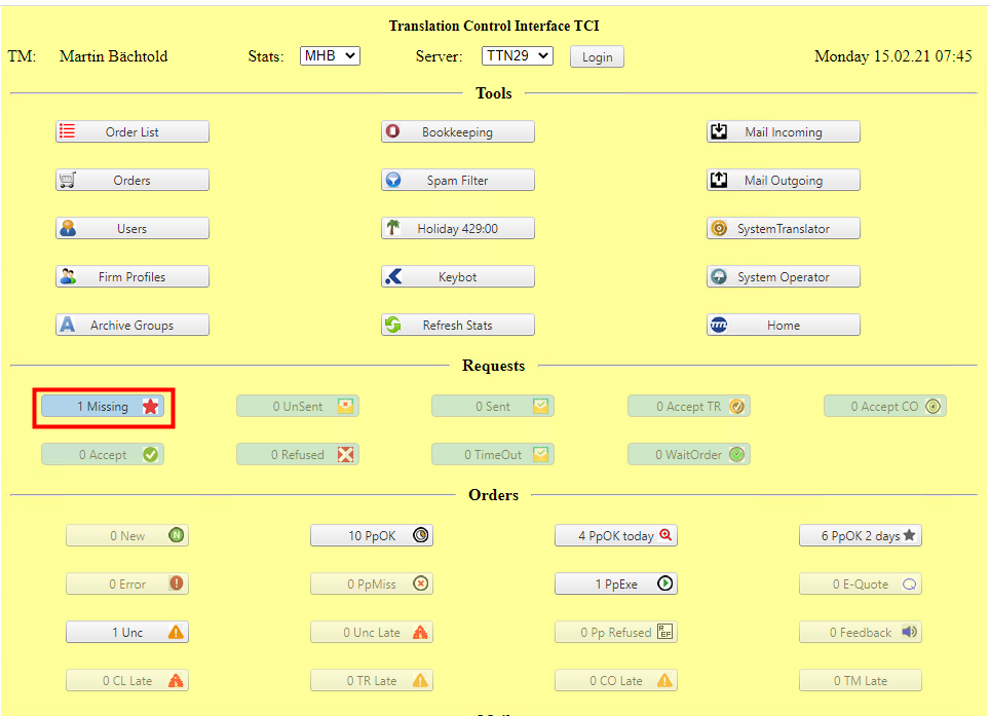Open the Stats MHB dropdown
The height and width of the screenshot is (720, 990).
329,56
